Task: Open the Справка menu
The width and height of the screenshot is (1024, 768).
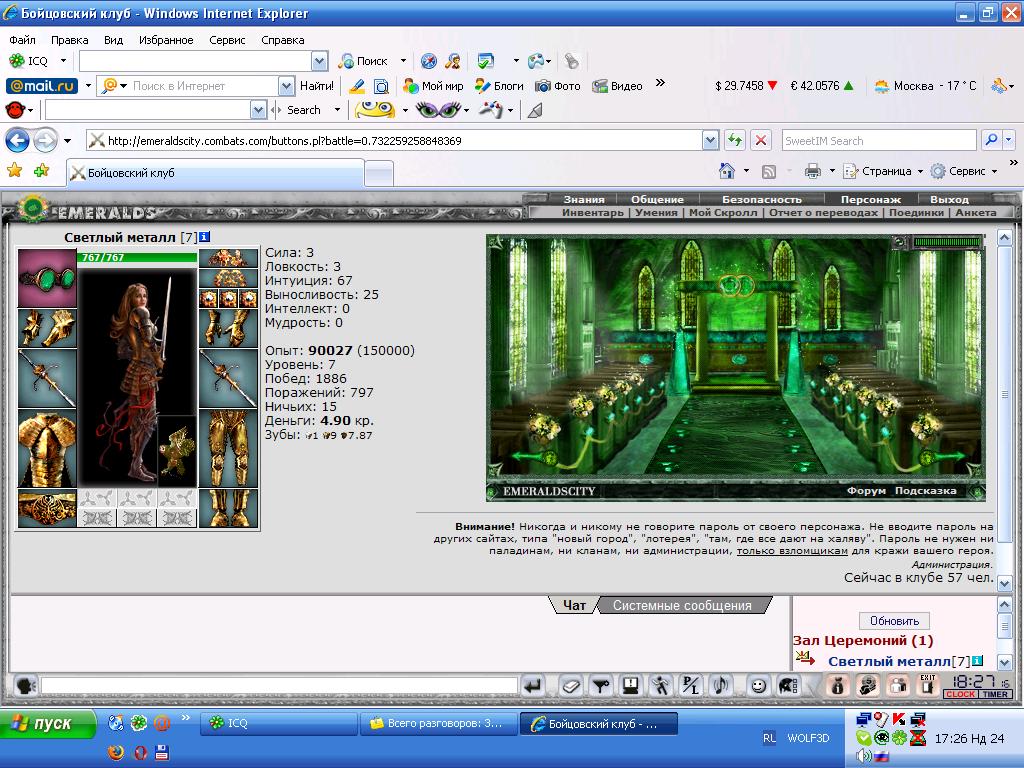Action: [x=283, y=40]
